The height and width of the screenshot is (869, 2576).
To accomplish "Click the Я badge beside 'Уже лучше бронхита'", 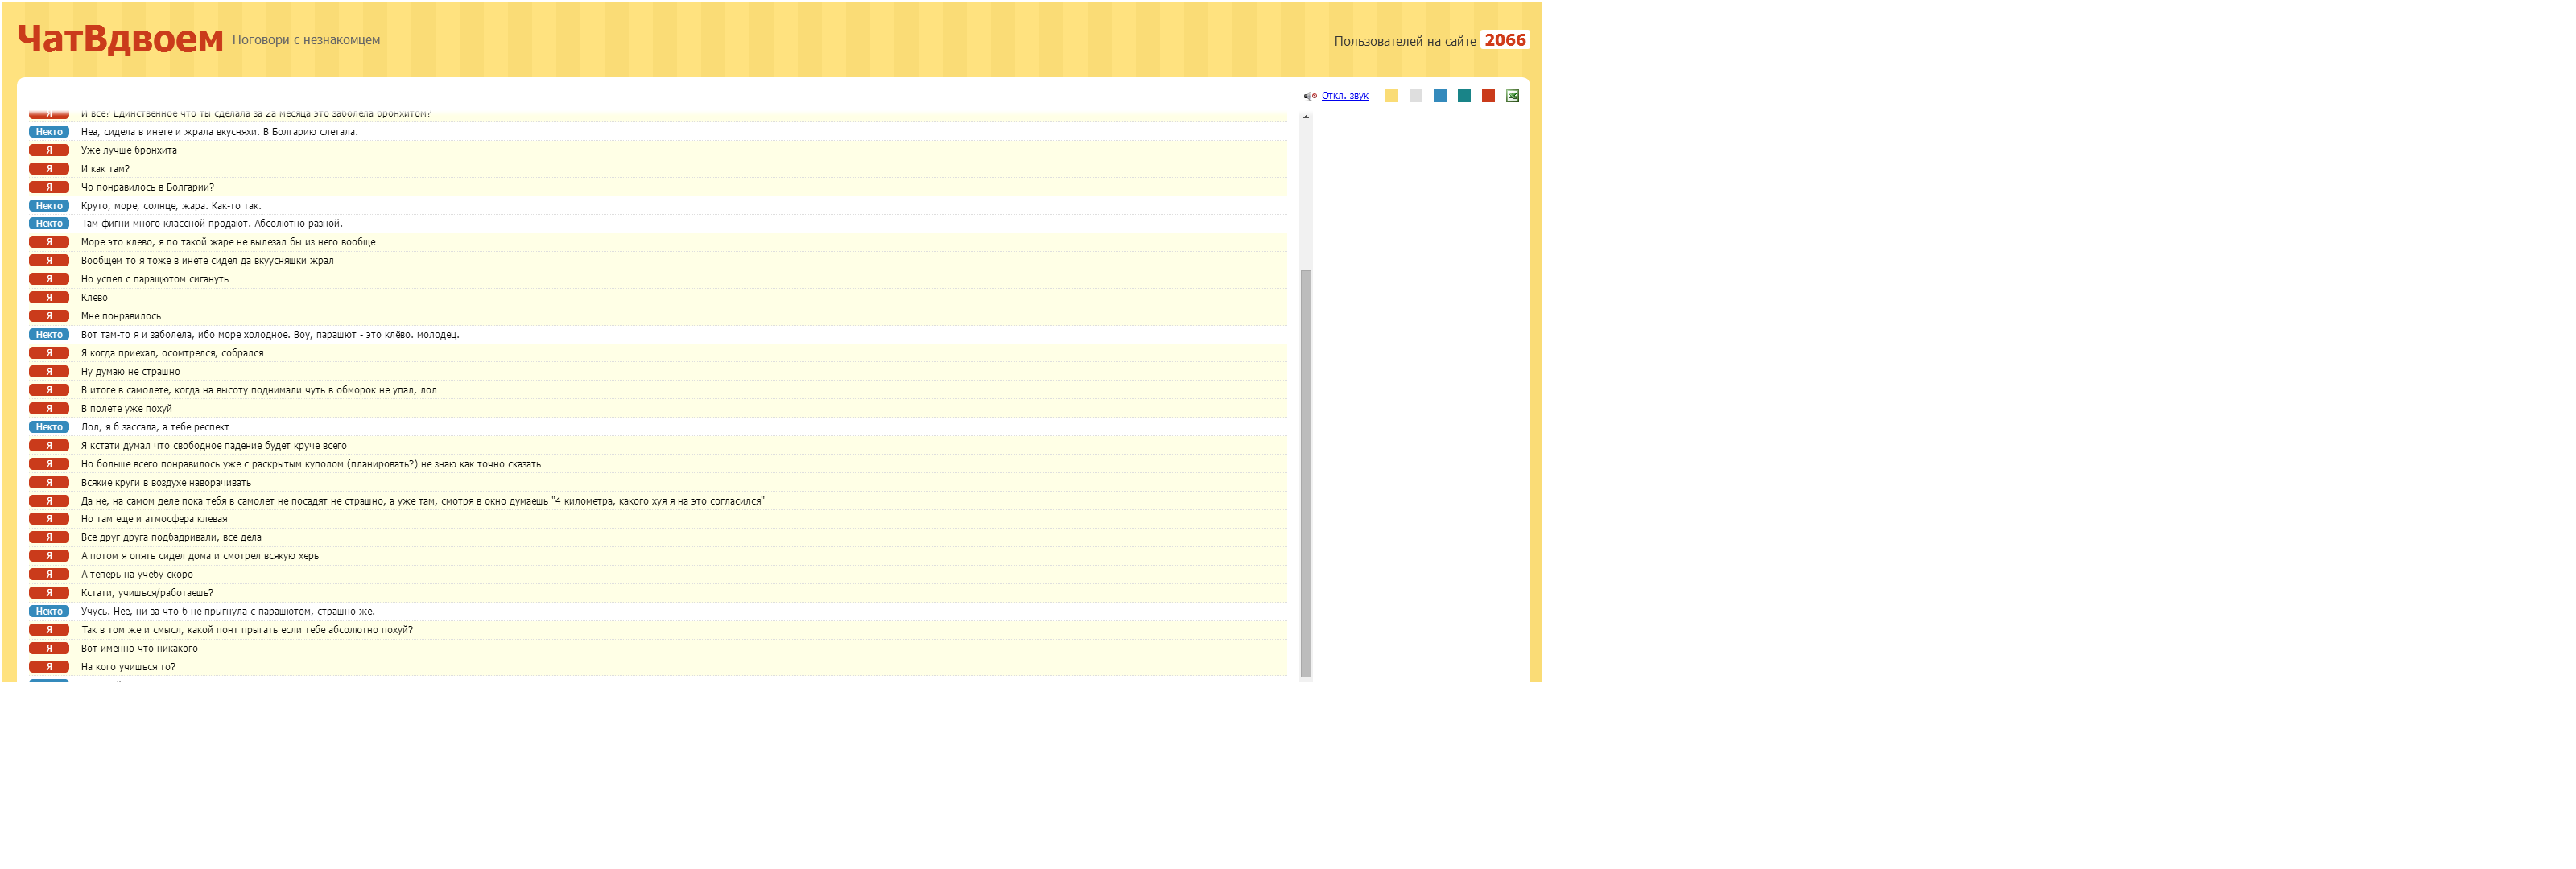I will click(49, 150).
